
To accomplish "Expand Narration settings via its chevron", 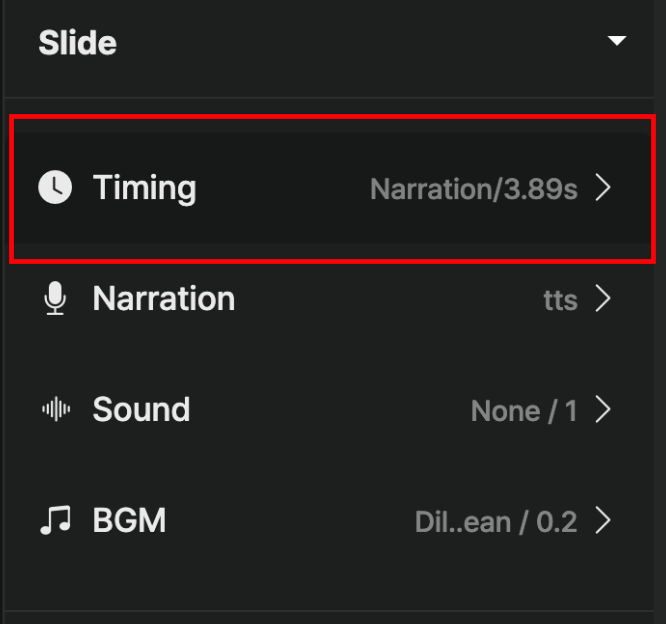I will (x=603, y=299).
